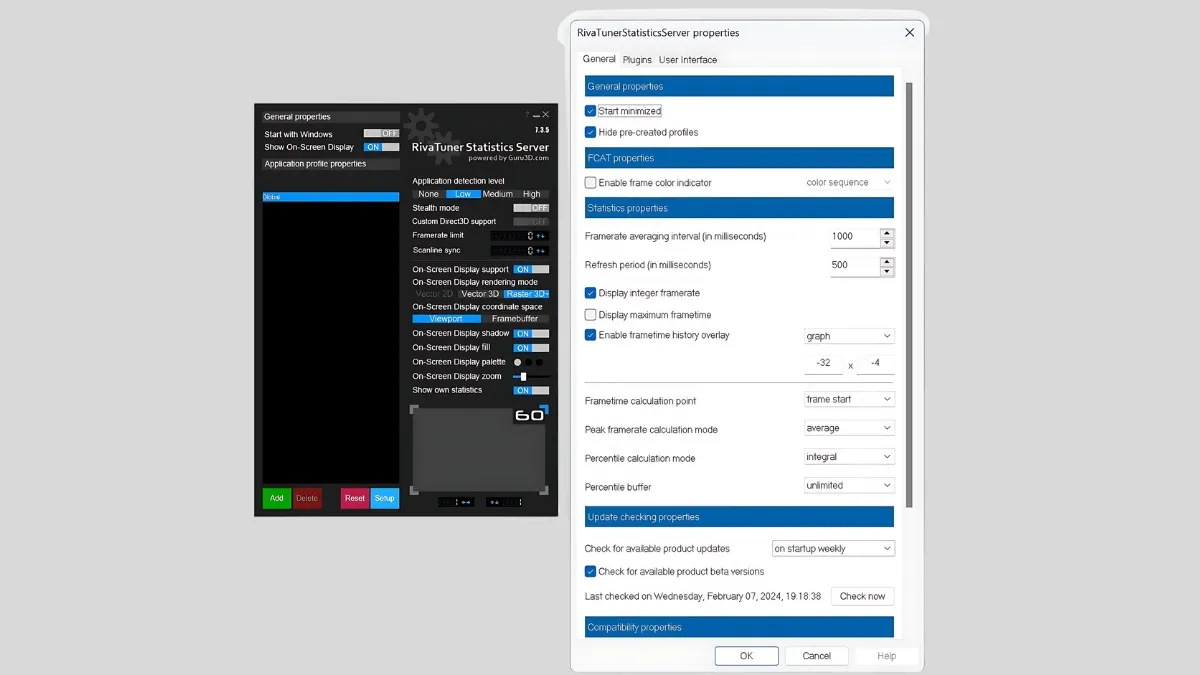This screenshot has width=1200, height=675.
Task: Click the Scanline sync arrows icon
Action: 541,251
